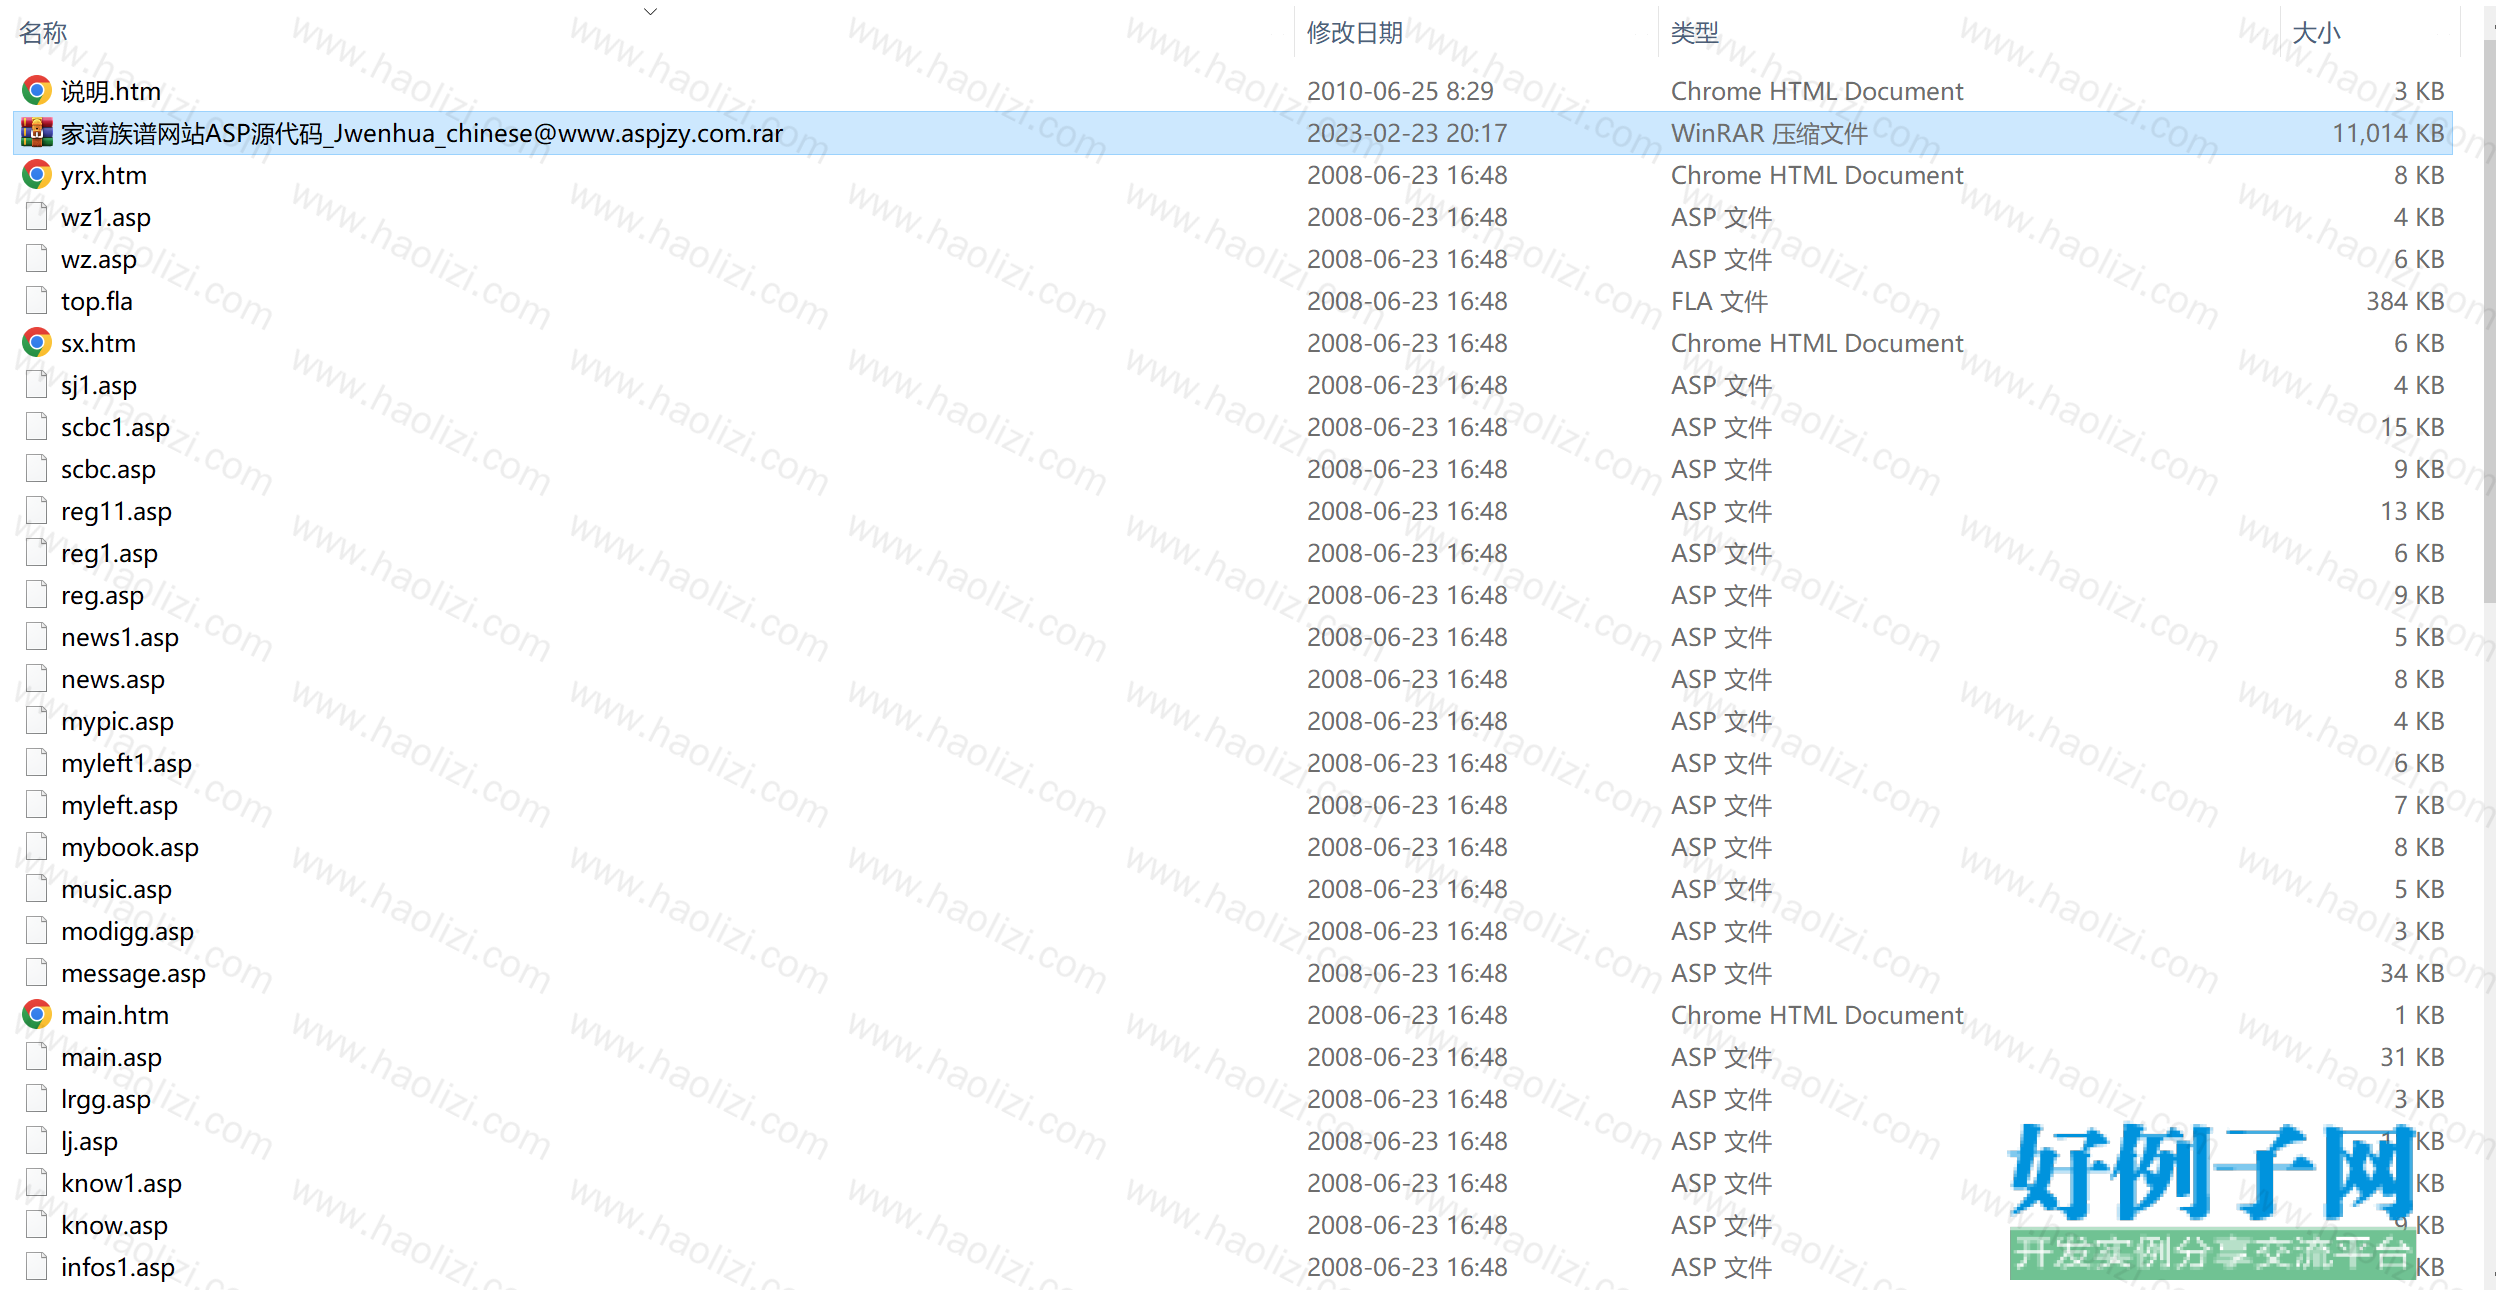Click the file name infos1.asp
This screenshot has height=1290, width=2496.
118,1267
